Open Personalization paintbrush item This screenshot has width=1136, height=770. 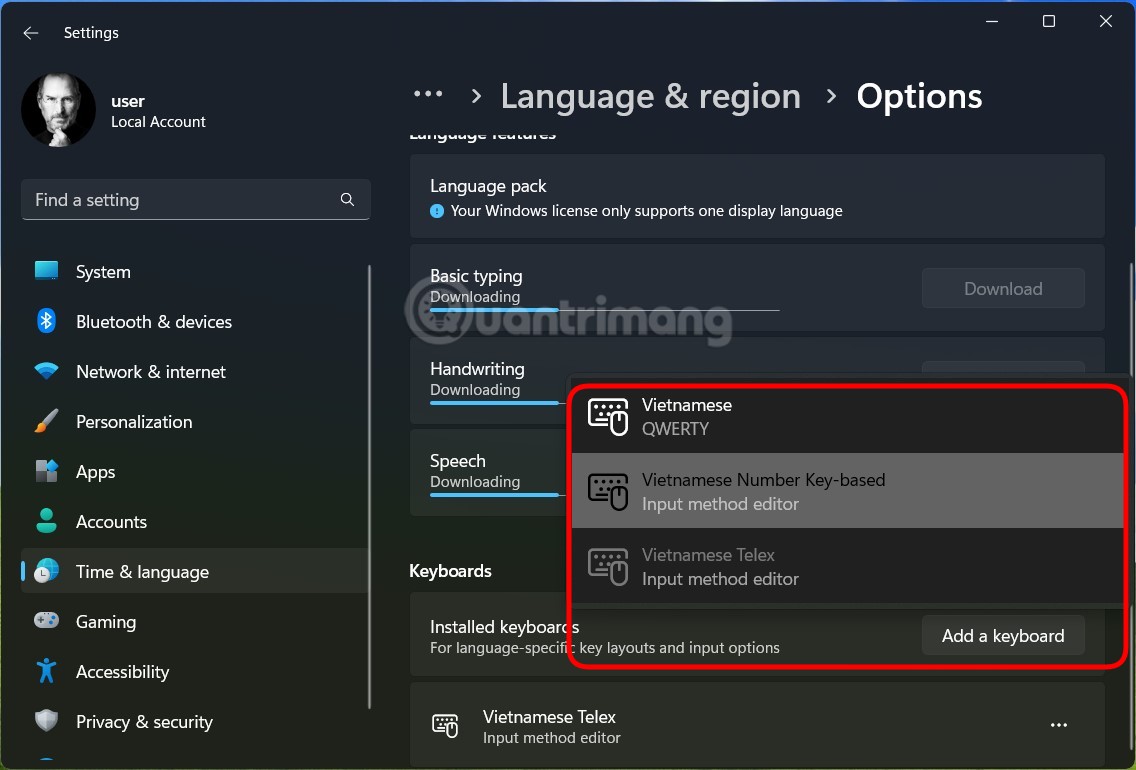[x=133, y=422]
